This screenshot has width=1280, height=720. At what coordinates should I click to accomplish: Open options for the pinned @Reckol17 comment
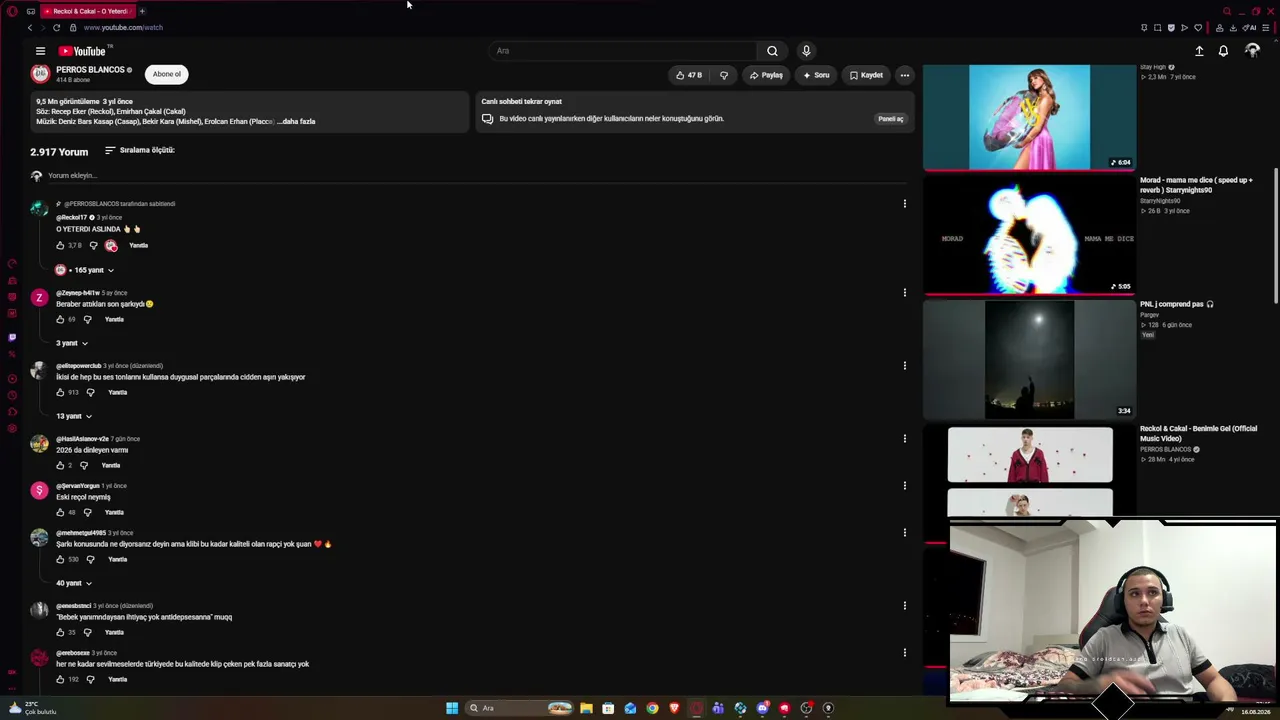(x=905, y=204)
